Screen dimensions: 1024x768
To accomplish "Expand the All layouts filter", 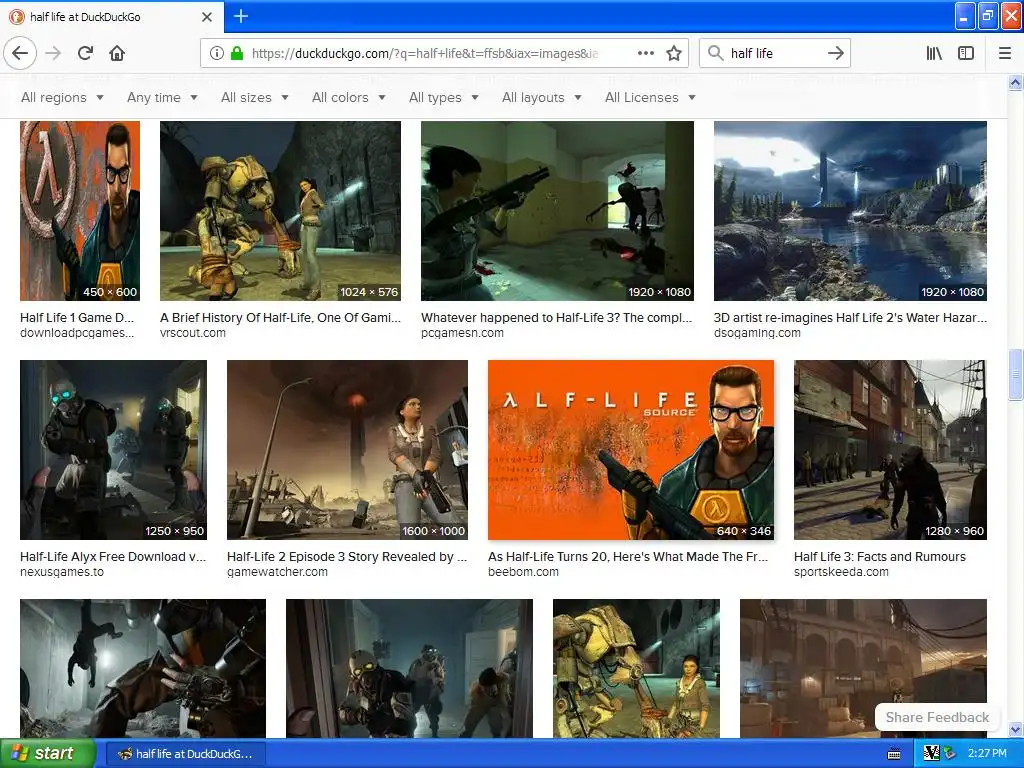I will (x=542, y=97).
